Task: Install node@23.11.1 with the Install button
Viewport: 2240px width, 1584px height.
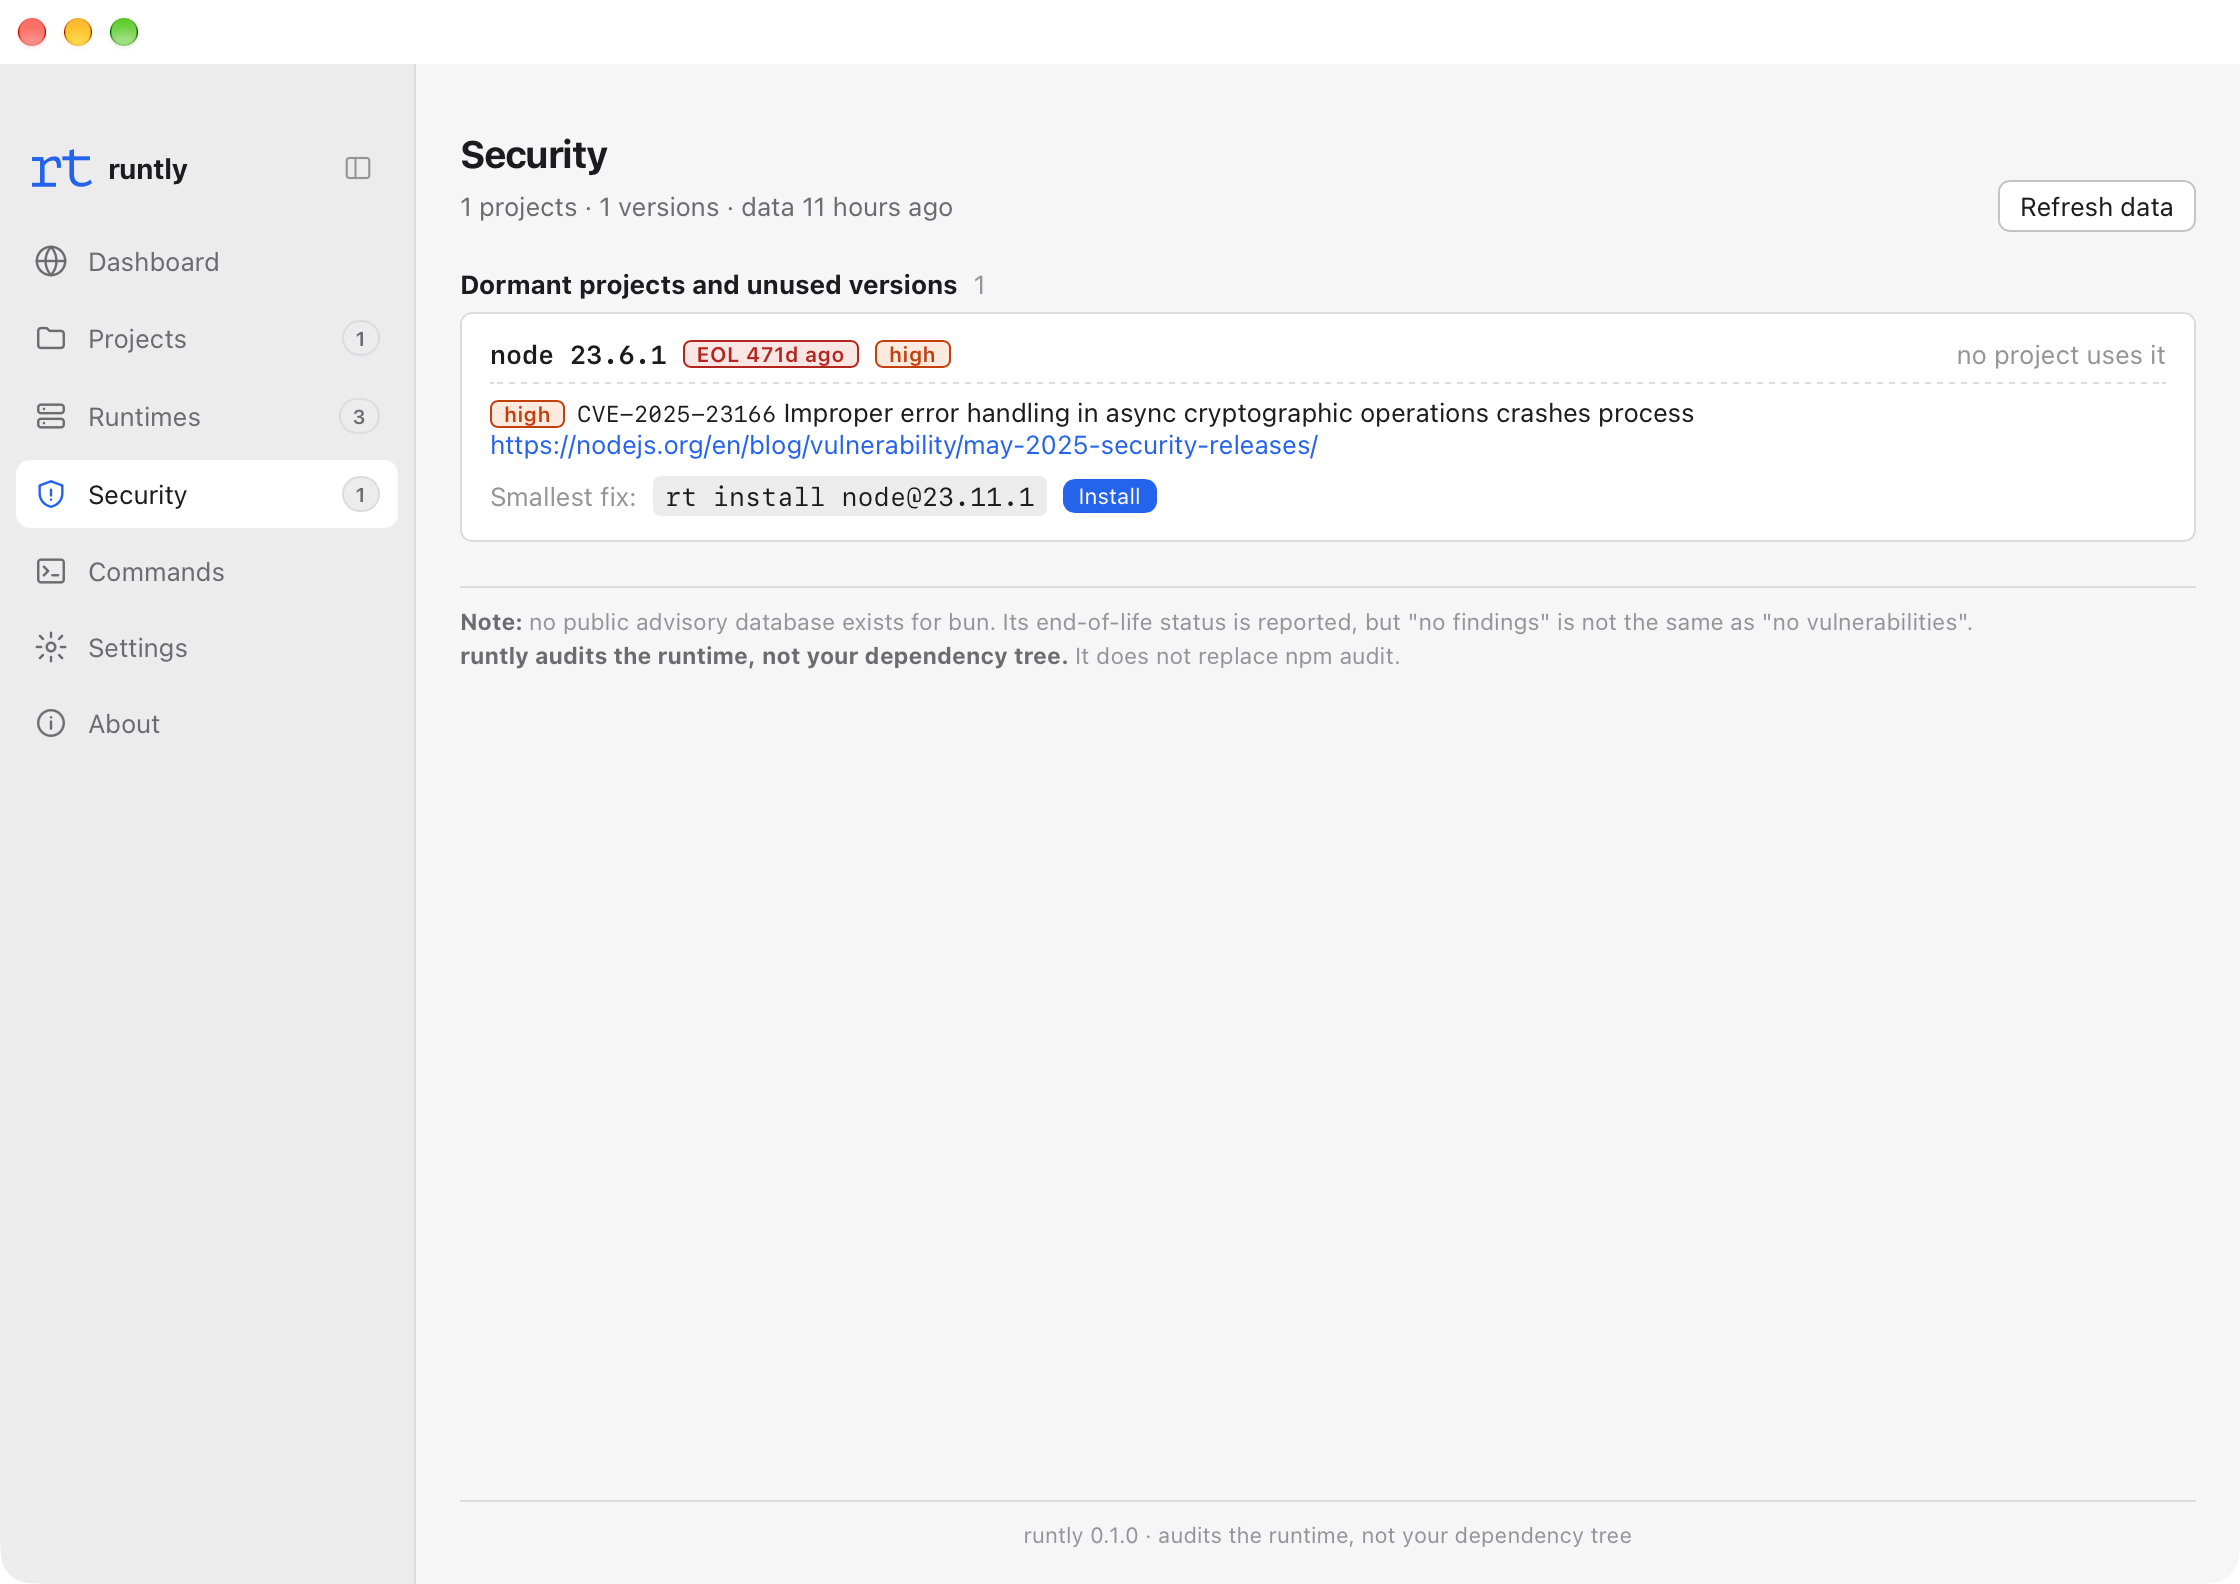Action: [x=1109, y=496]
